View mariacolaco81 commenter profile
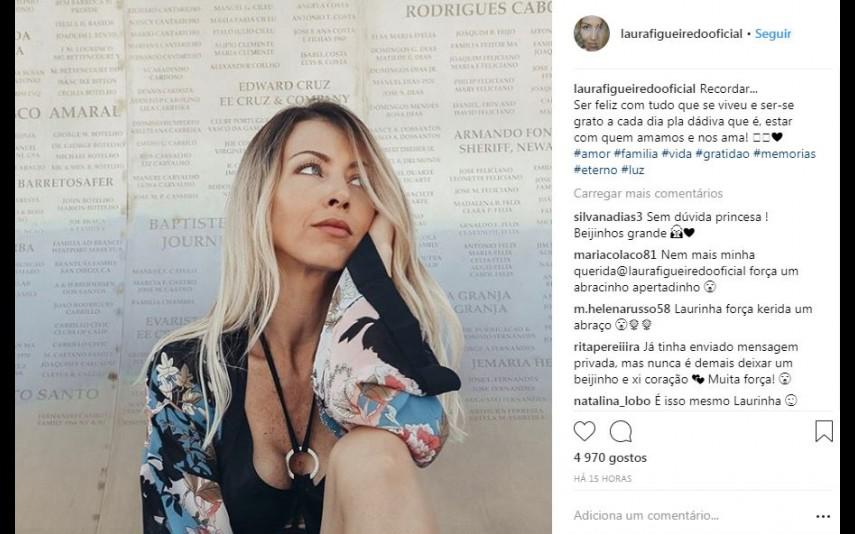This screenshot has height=534, width=855. pos(615,255)
